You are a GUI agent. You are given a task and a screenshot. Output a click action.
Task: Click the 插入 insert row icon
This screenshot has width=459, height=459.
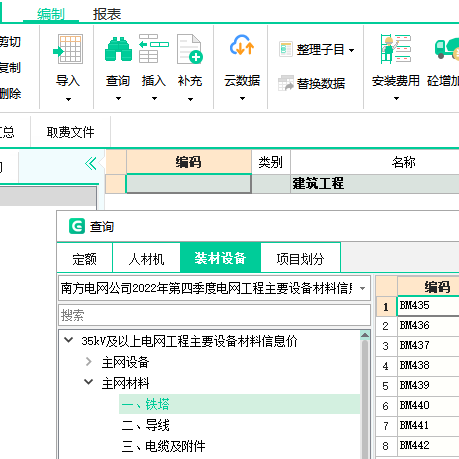[154, 49]
